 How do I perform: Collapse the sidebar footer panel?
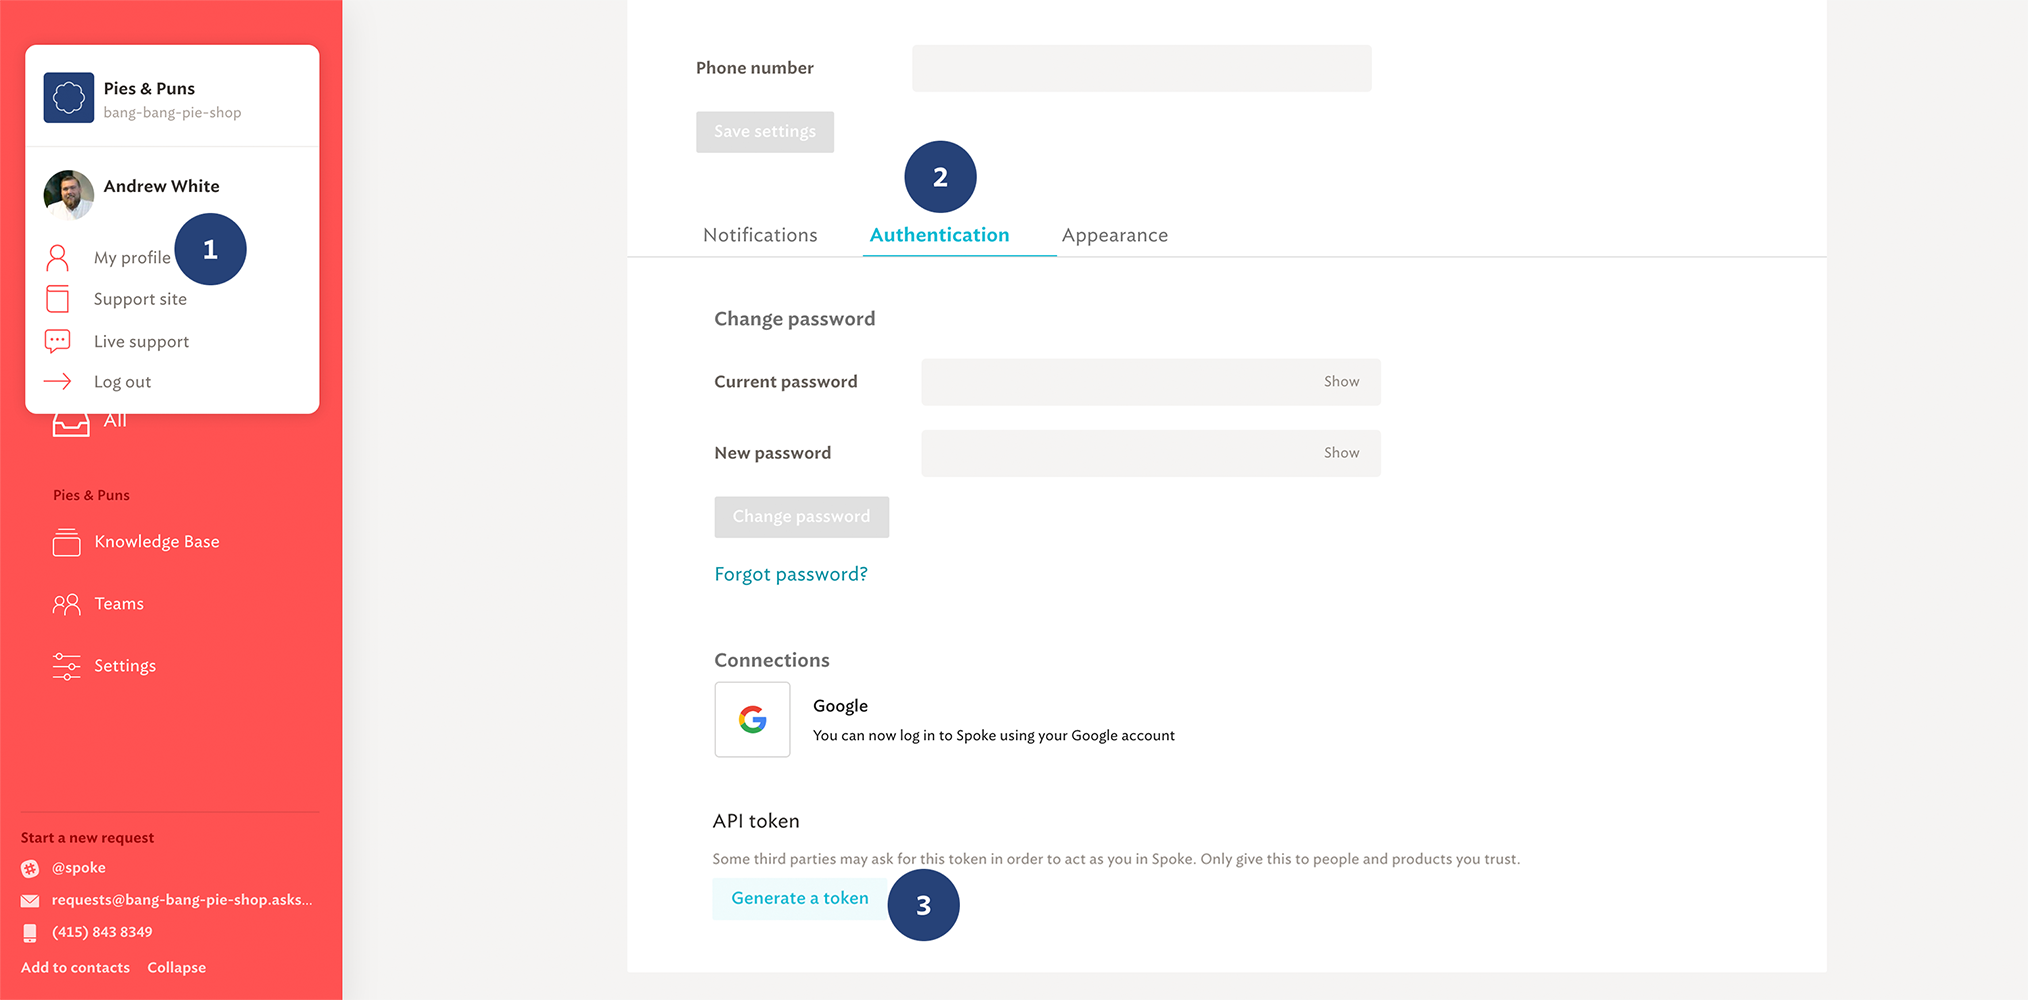176,968
